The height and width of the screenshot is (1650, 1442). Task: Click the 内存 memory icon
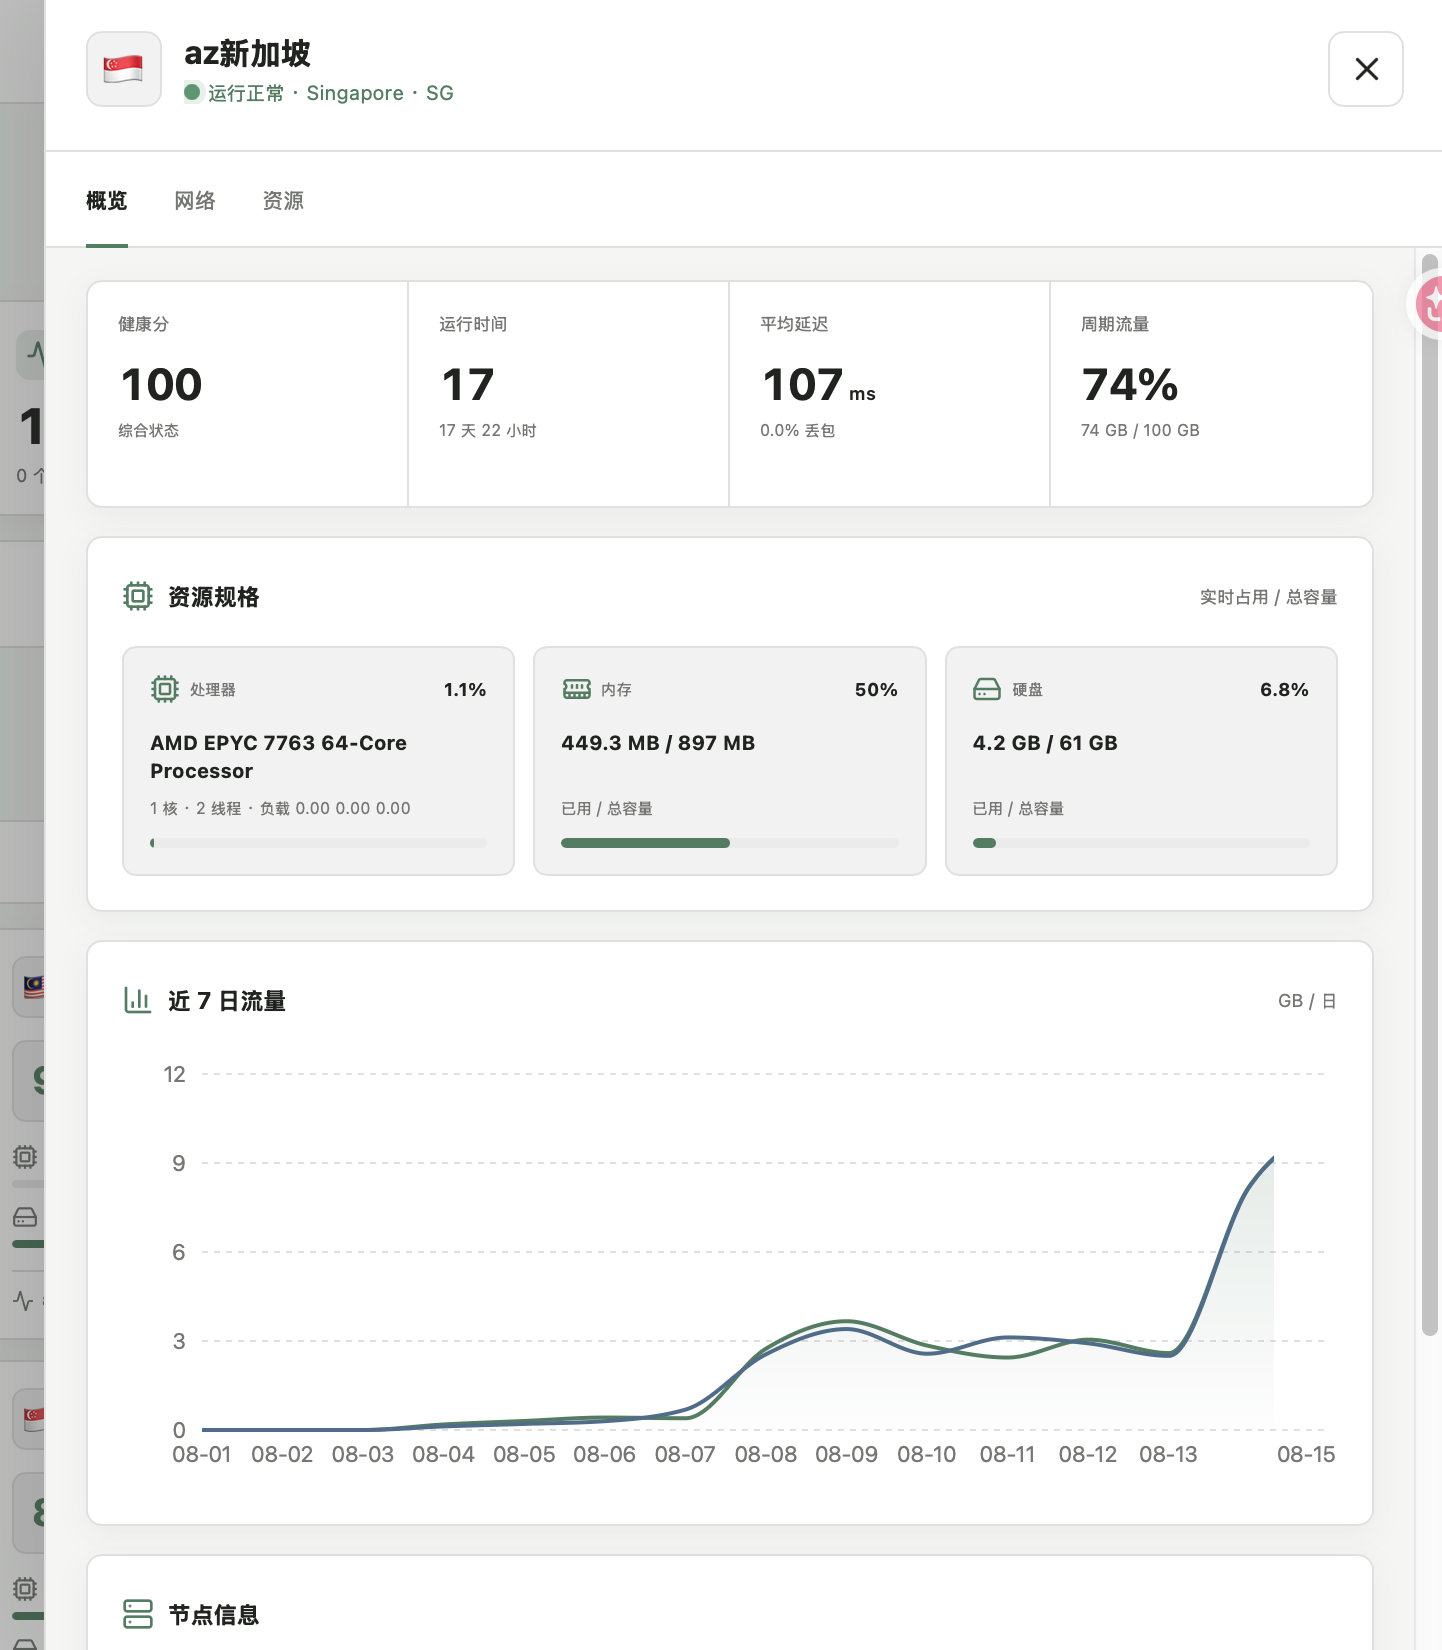point(577,689)
